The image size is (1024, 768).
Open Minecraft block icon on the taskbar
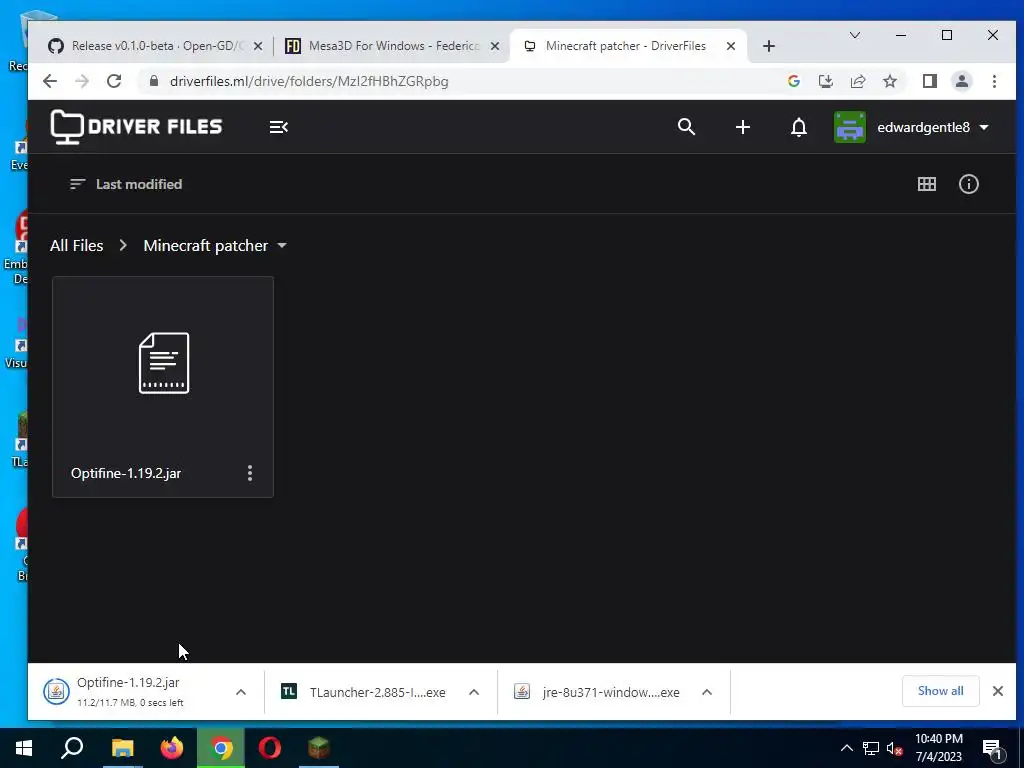point(319,748)
